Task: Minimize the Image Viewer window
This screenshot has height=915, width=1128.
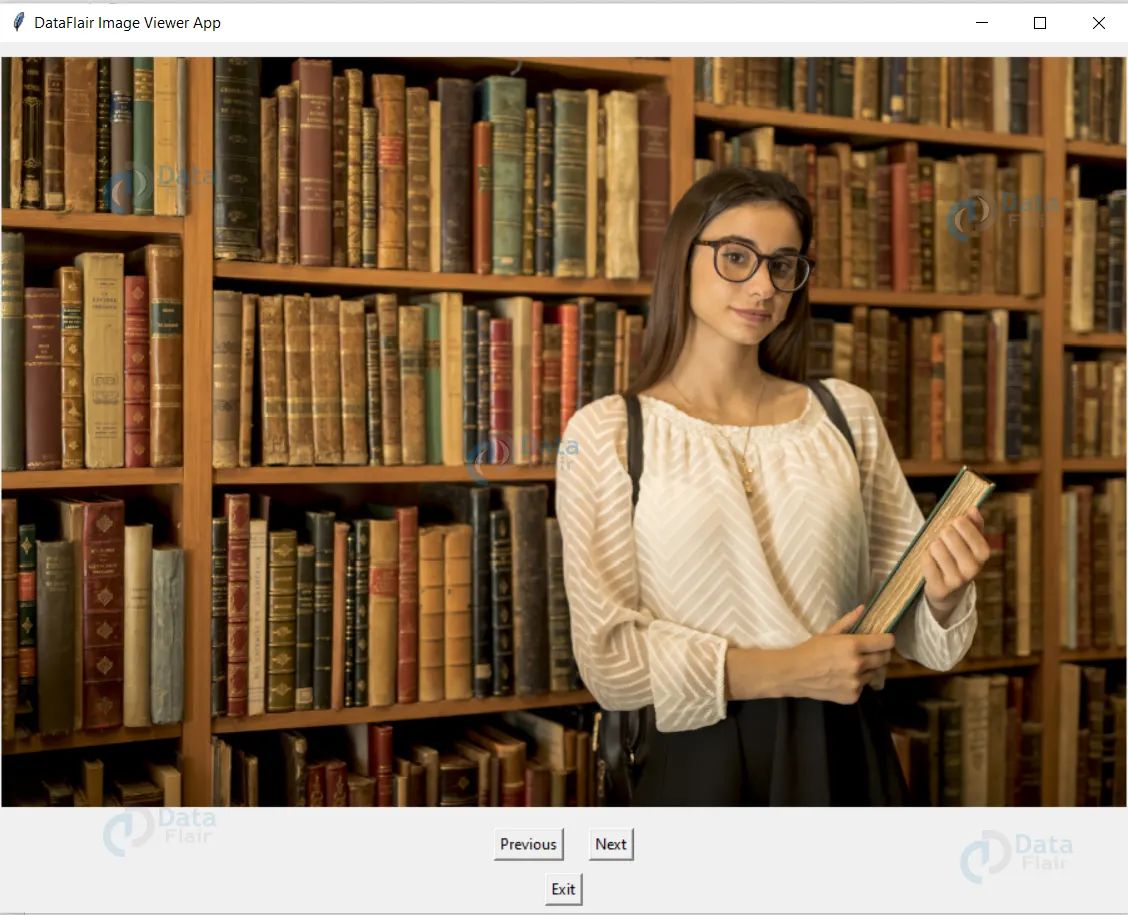Action: coord(981,22)
